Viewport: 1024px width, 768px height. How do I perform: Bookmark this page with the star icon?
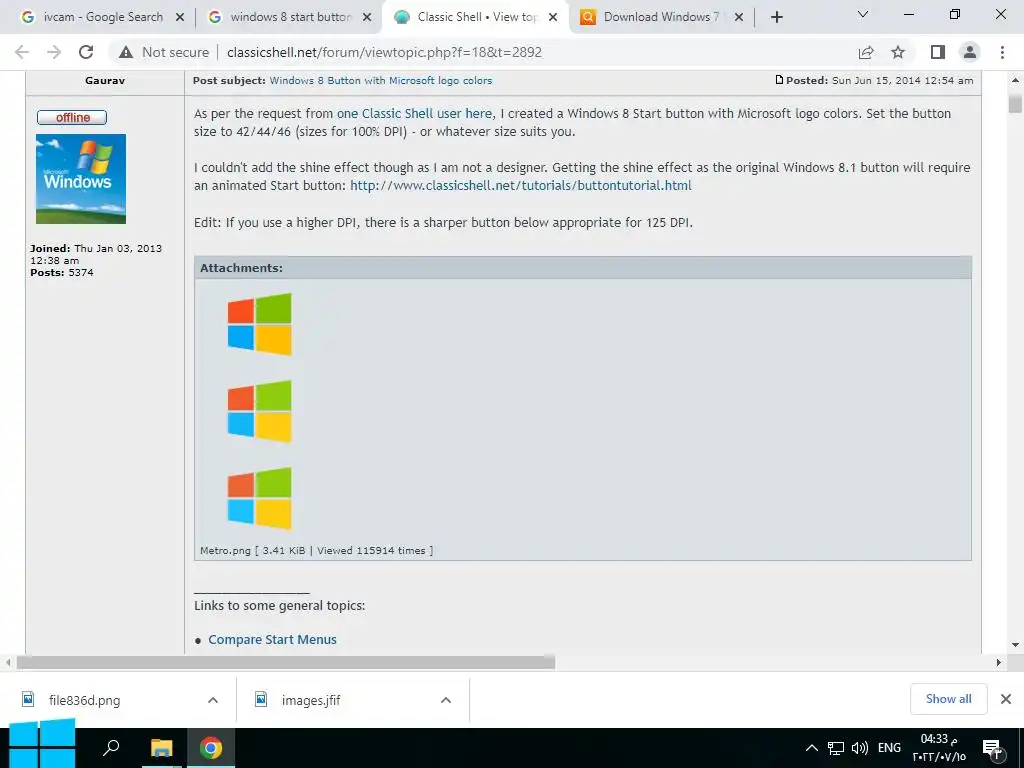pyautogui.click(x=899, y=52)
